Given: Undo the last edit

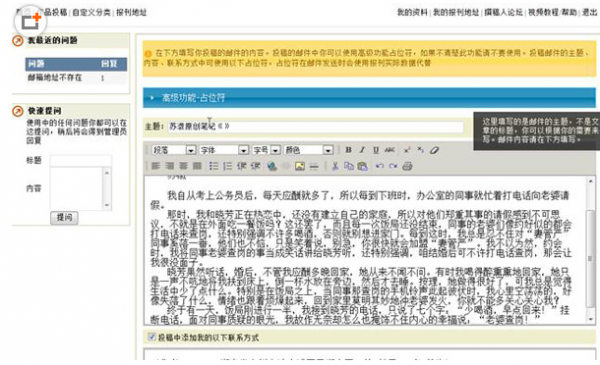Looking at the screenshot, I should coord(379,166).
